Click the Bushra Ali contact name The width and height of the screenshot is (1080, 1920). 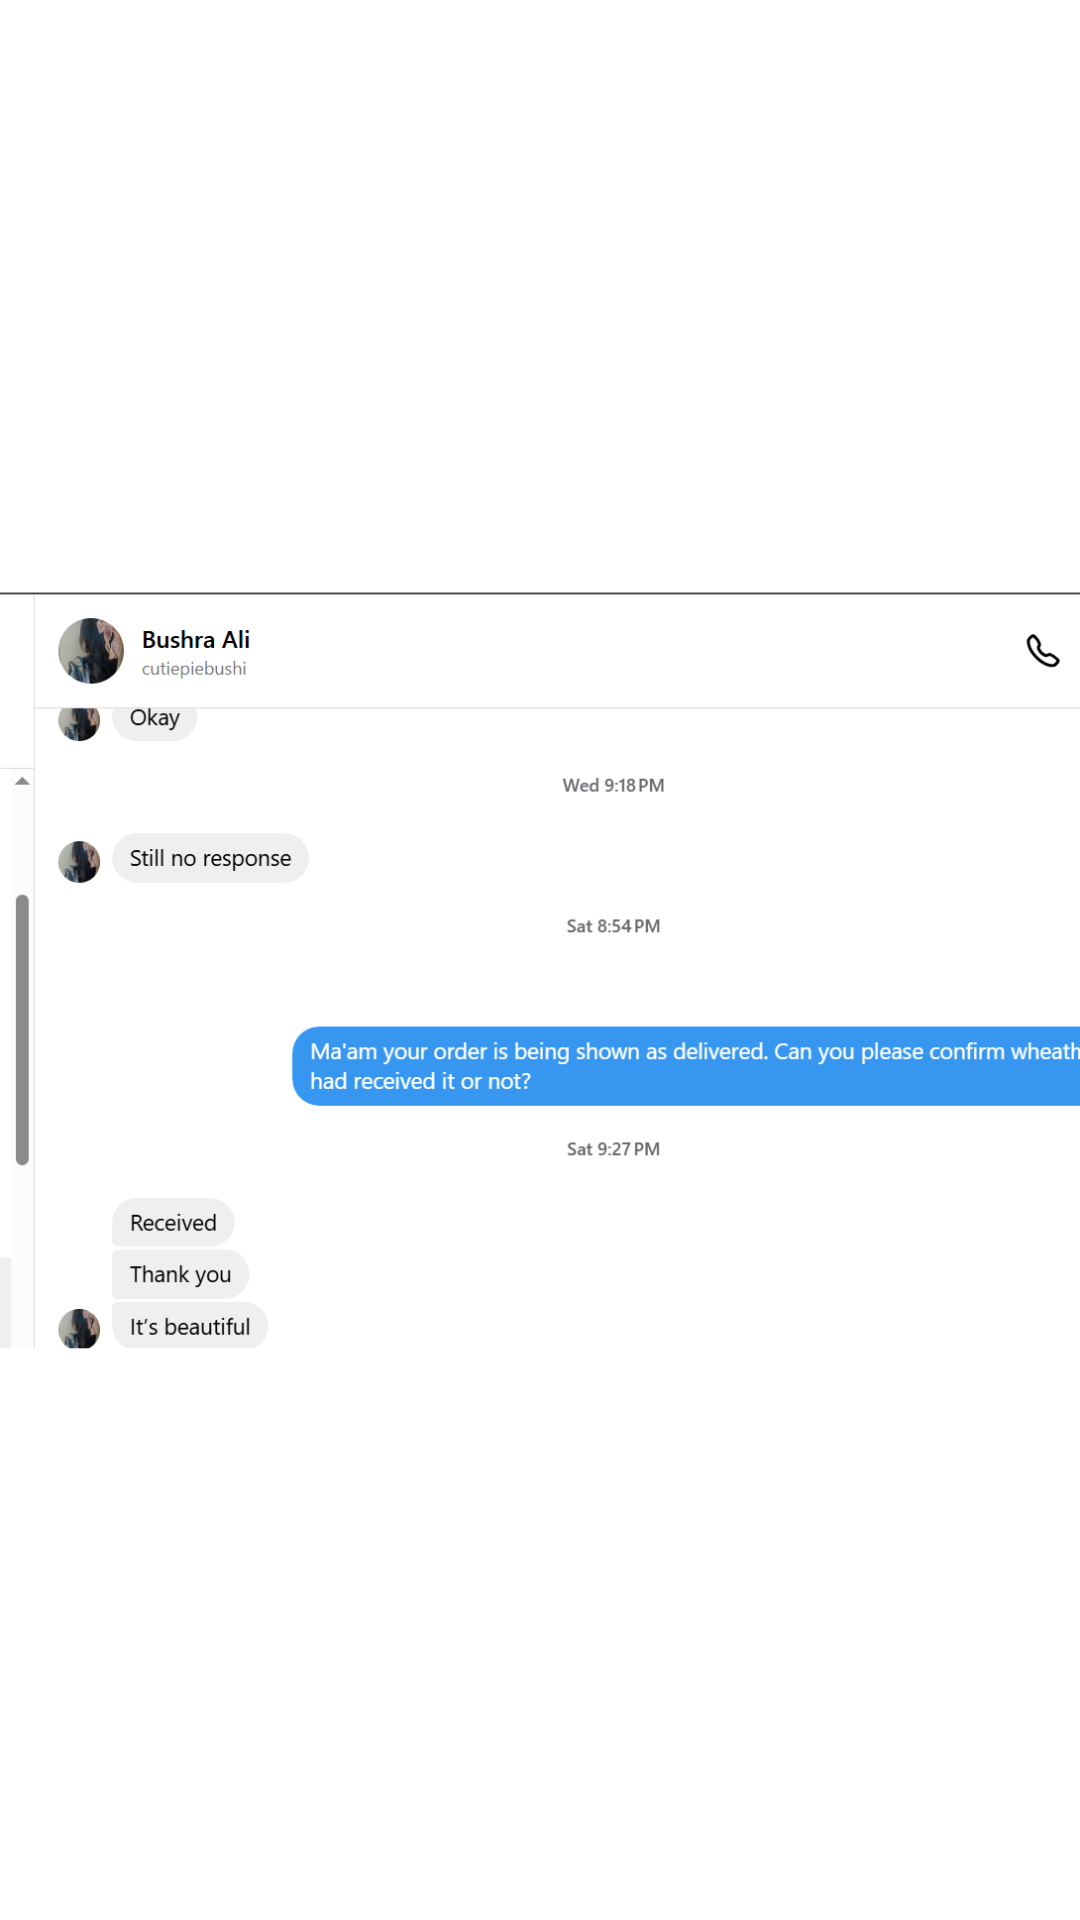click(x=196, y=640)
